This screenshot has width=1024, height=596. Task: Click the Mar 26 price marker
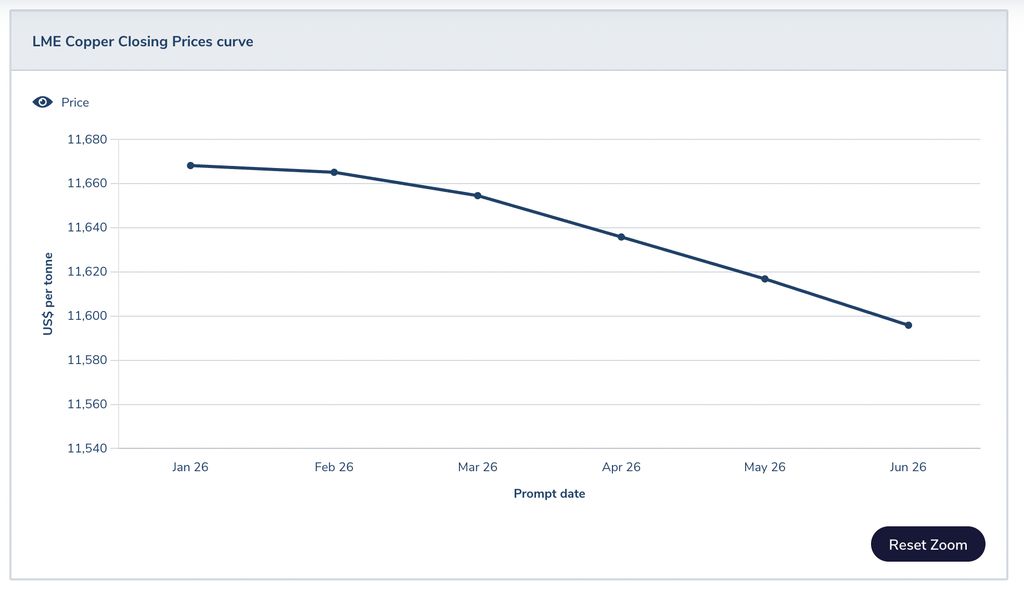click(478, 195)
